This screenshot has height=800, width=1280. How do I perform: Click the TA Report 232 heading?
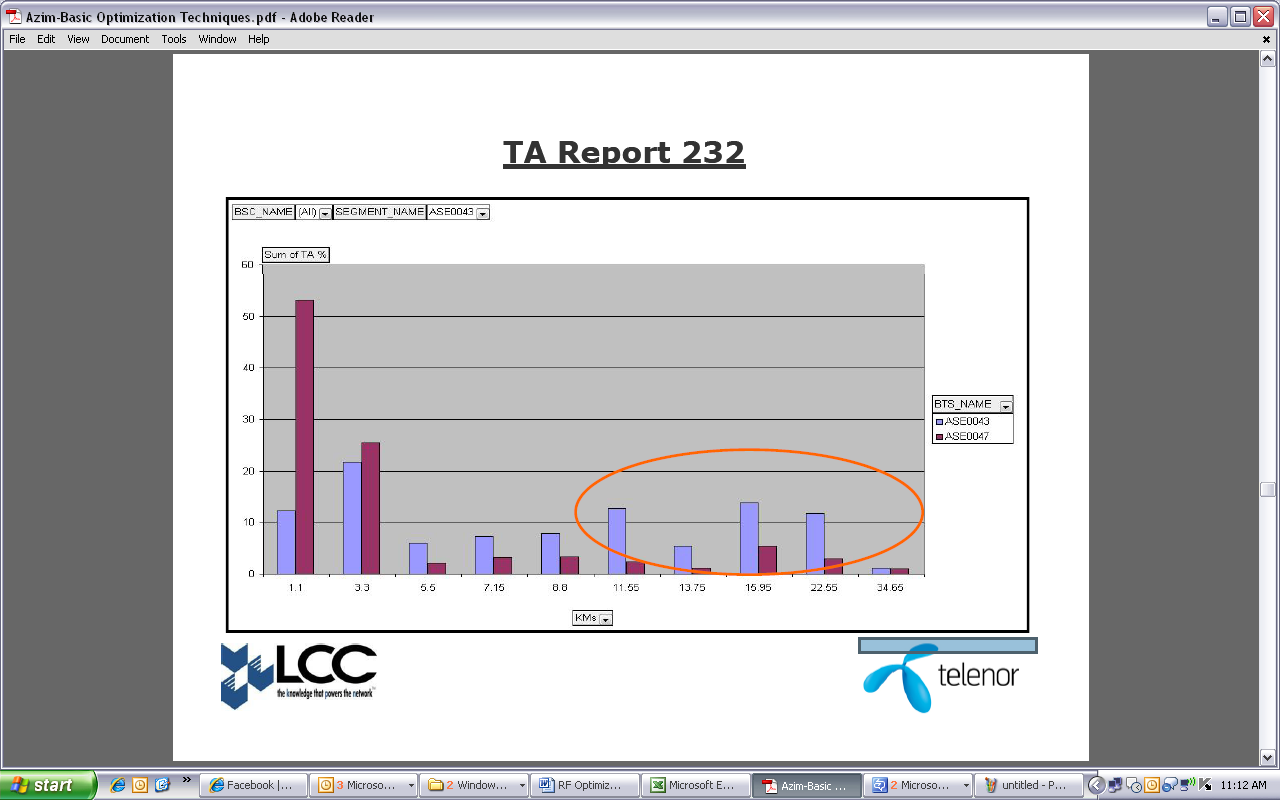[624, 153]
